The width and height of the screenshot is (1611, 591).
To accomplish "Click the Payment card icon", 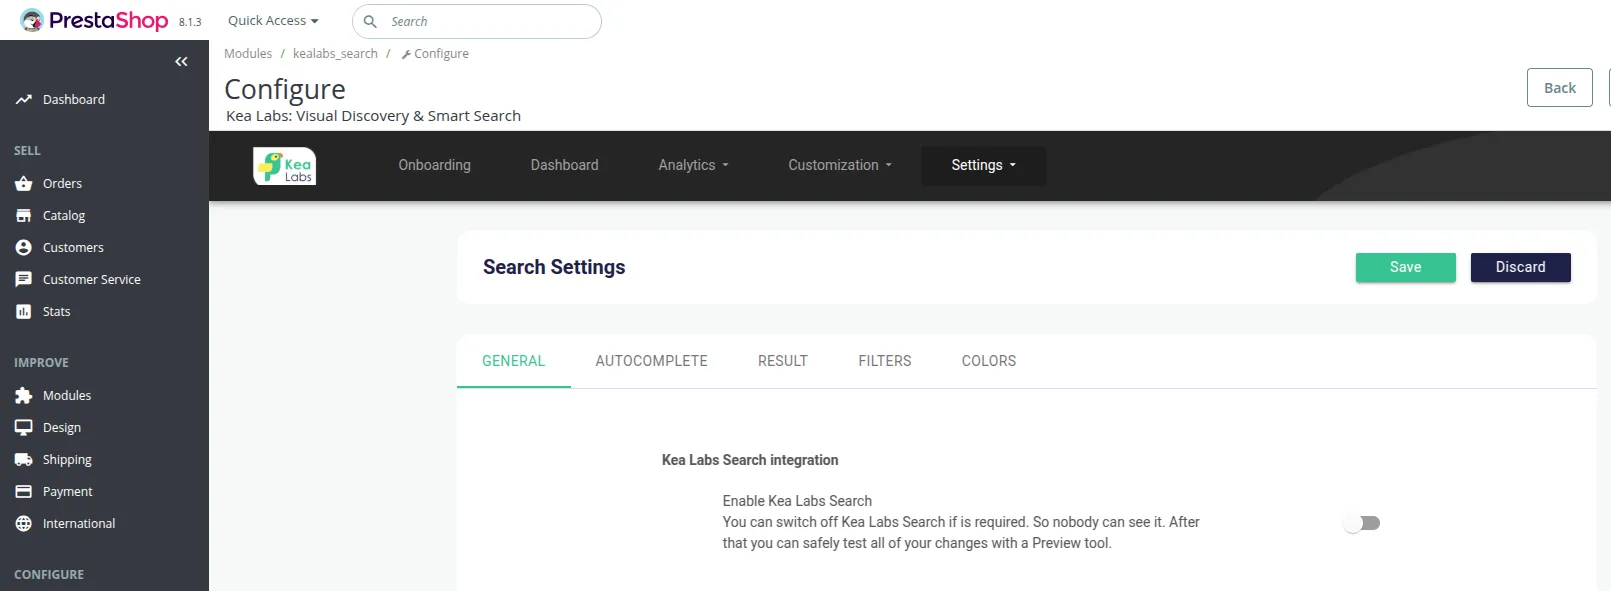I will [x=24, y=492].
